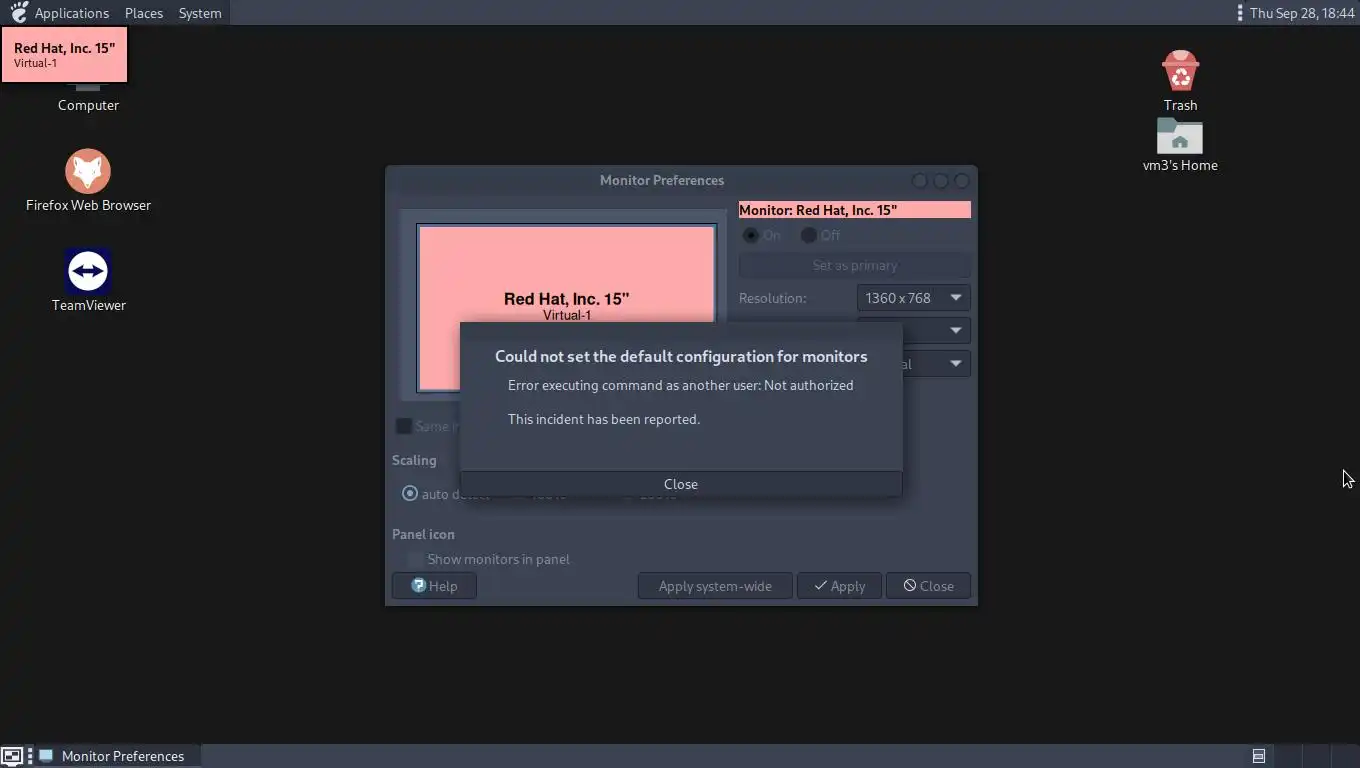Click the show desktop icon in bottom panel
Image resolution: width=1360 pixels, height=768 pixels.
click(12, 756)
